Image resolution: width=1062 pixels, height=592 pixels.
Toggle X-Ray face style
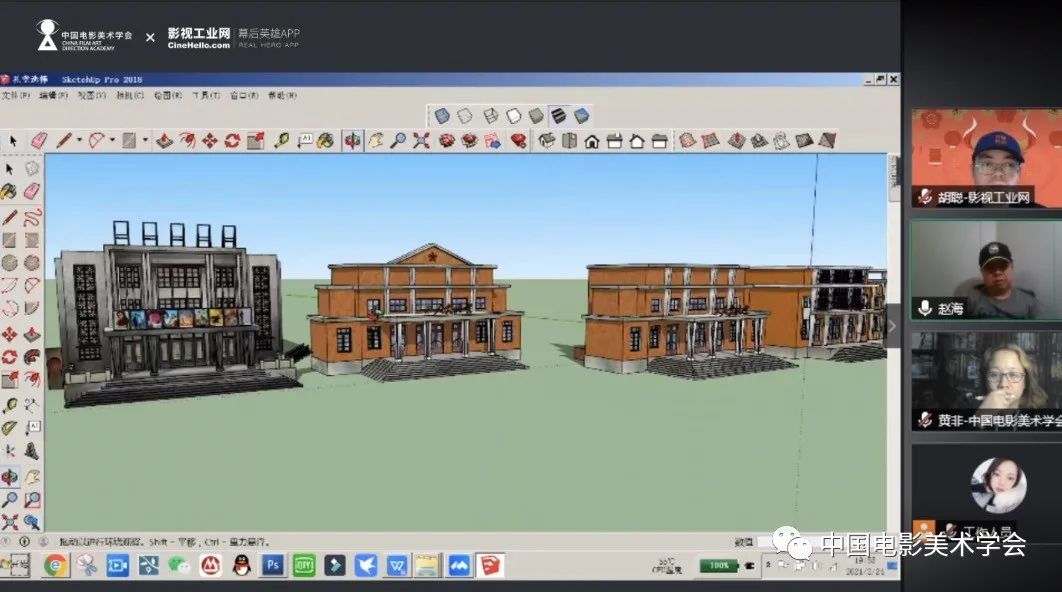point(442,116)
